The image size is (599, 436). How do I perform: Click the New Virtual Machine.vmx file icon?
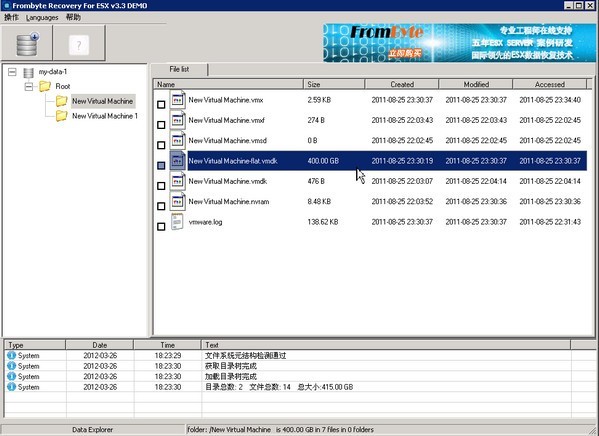click(x=178, y=100)
